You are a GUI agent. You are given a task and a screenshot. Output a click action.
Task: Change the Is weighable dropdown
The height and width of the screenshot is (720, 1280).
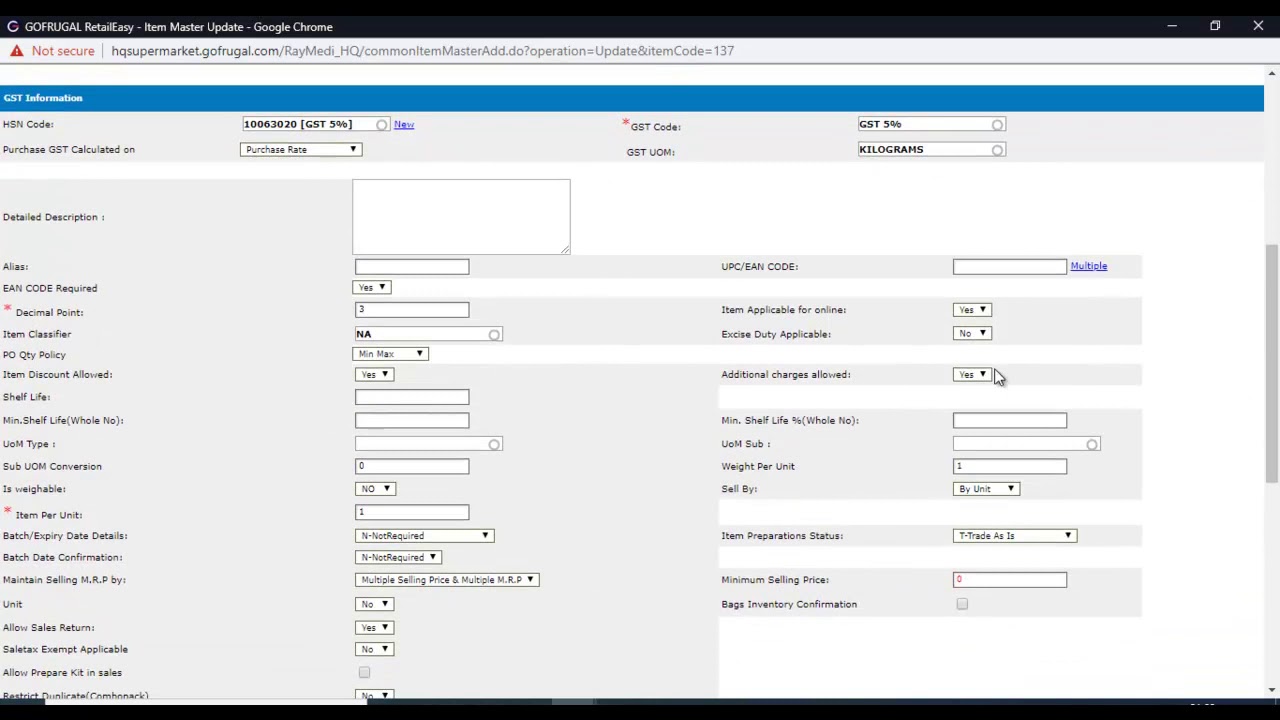(375, 489)
